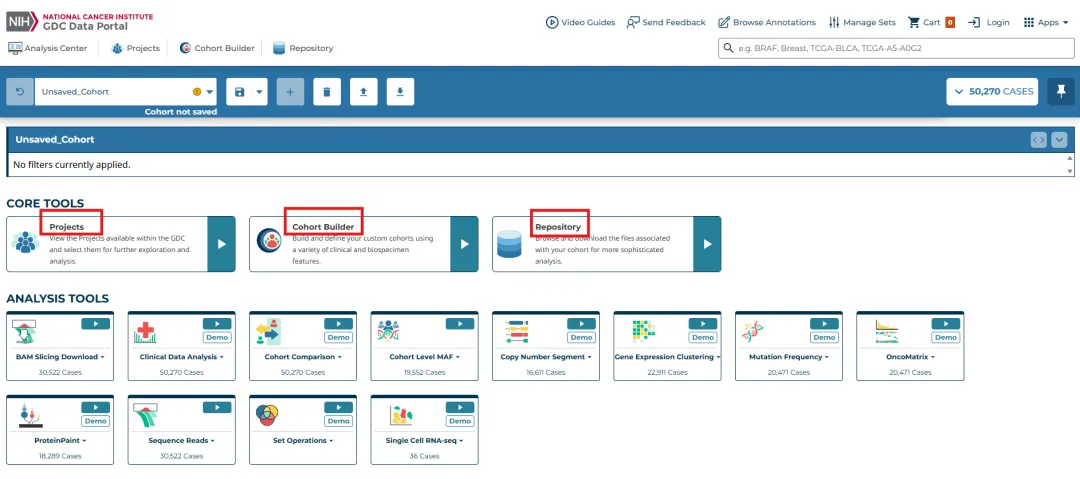Click the Unsaved_Cohort query expression button

(1039, 139)
